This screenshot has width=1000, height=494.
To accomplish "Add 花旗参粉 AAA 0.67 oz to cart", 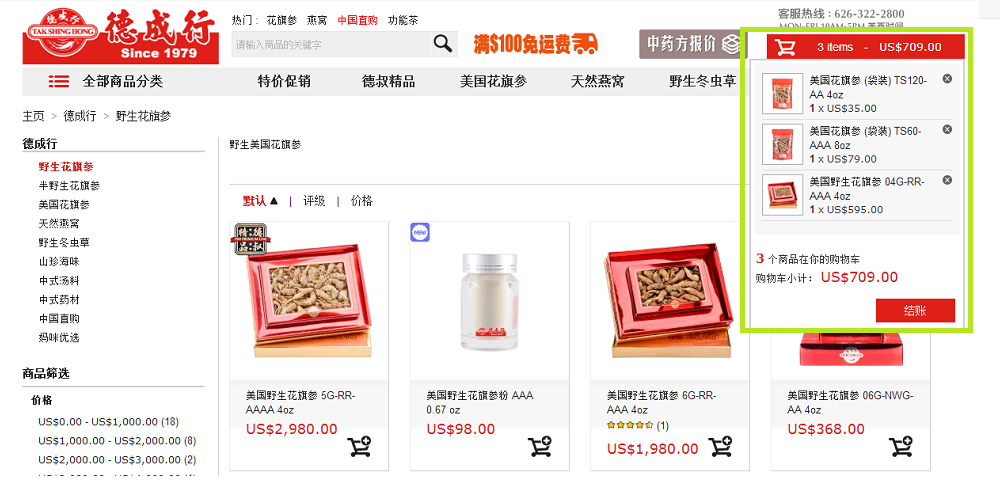I will pos(540,446).
